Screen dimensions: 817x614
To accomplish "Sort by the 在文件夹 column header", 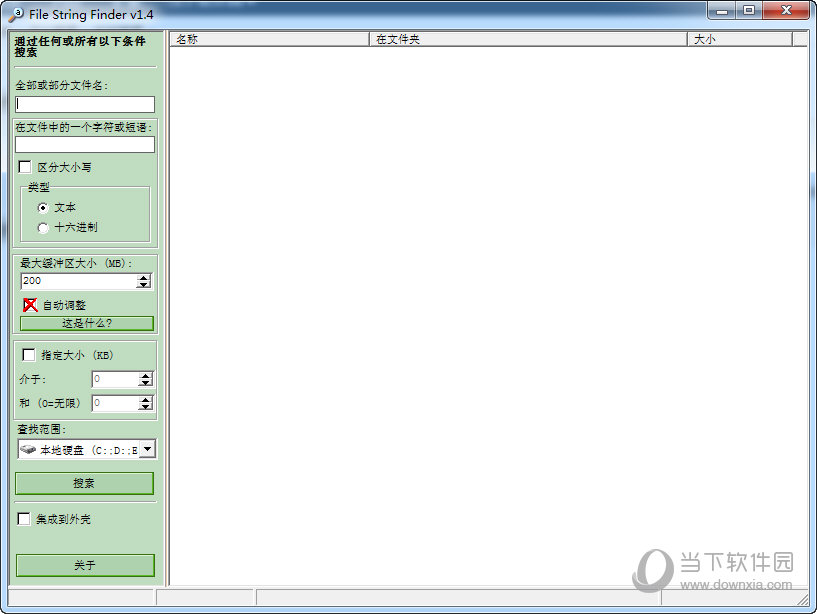I will 528,39.
